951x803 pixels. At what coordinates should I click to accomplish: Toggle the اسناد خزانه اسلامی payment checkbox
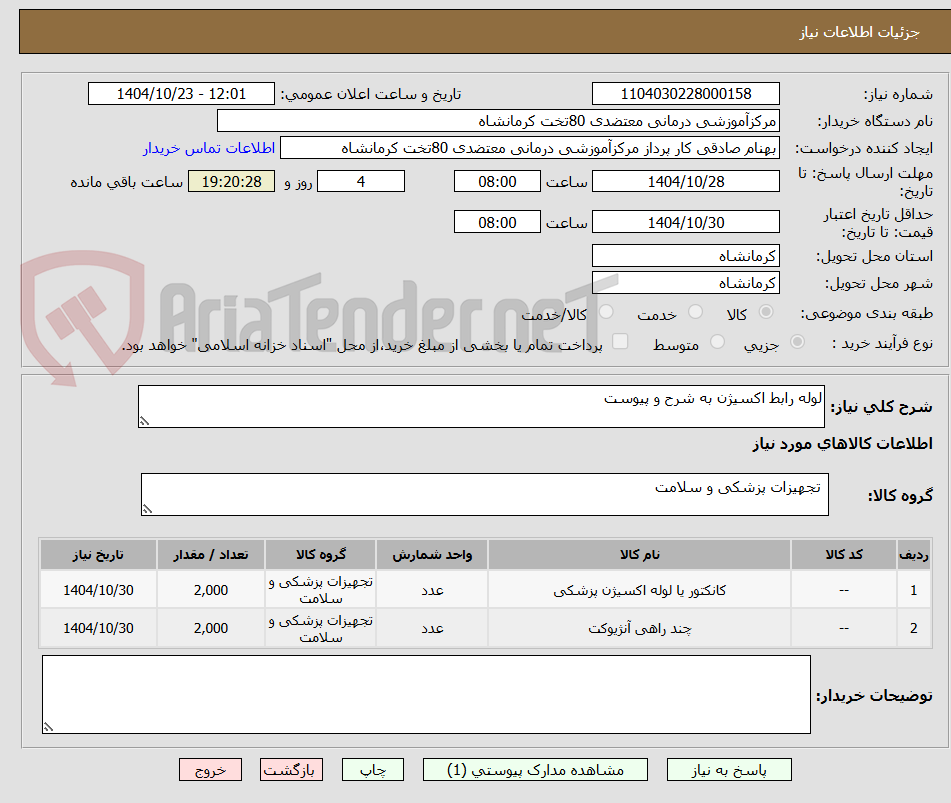pos(620,341)
